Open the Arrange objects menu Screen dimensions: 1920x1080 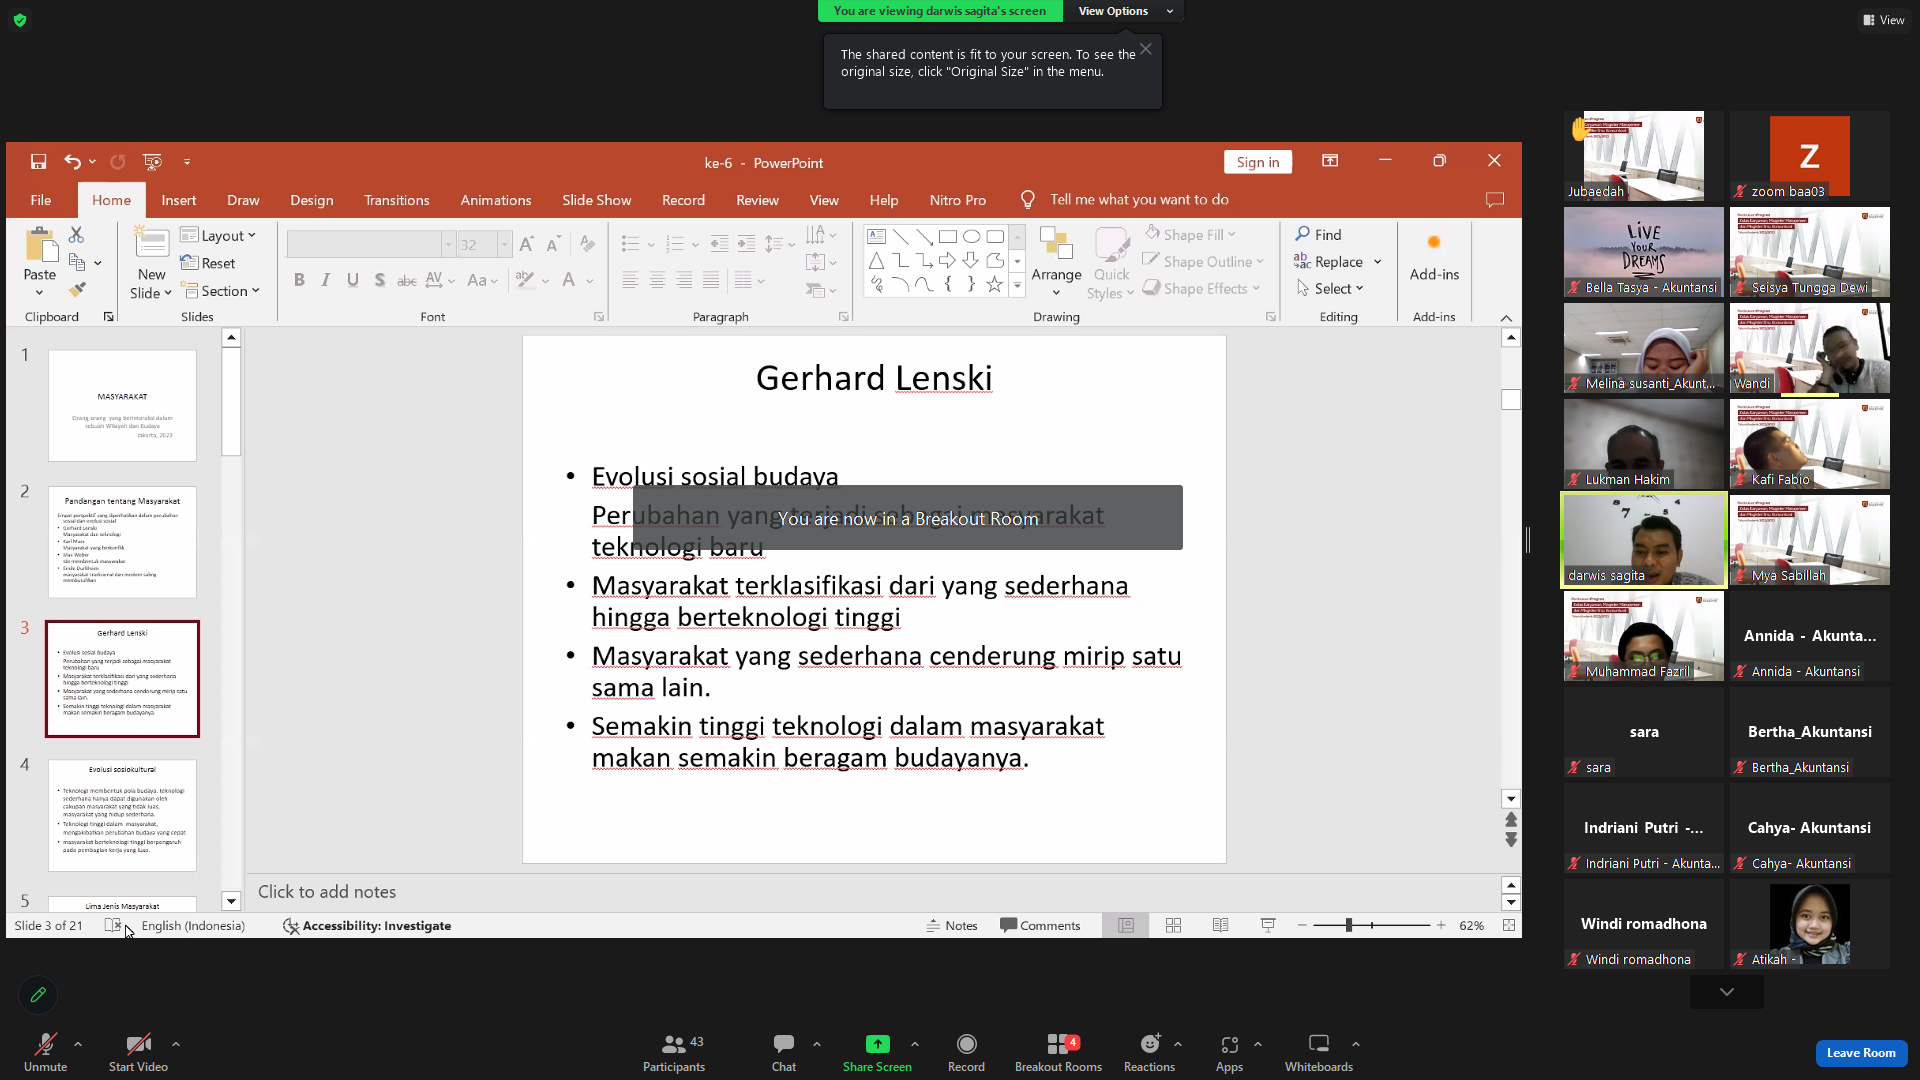(x=1056, y=262)
